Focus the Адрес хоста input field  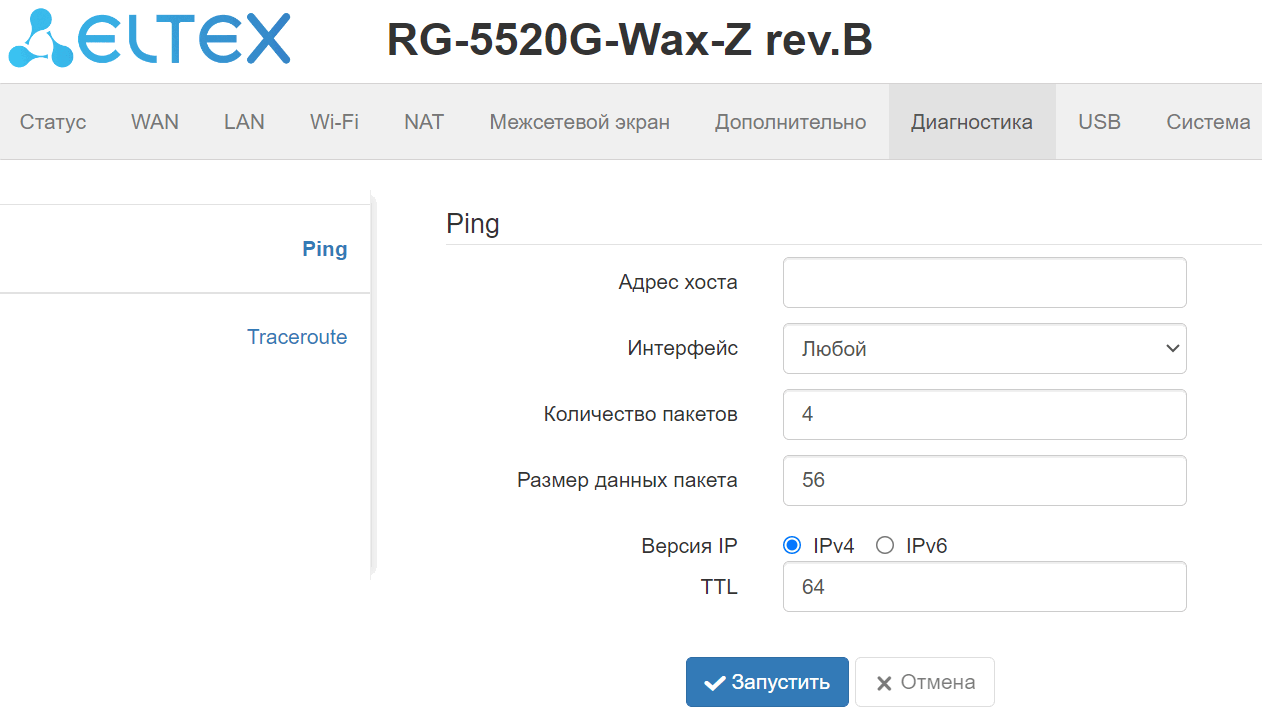coord(984,282)
